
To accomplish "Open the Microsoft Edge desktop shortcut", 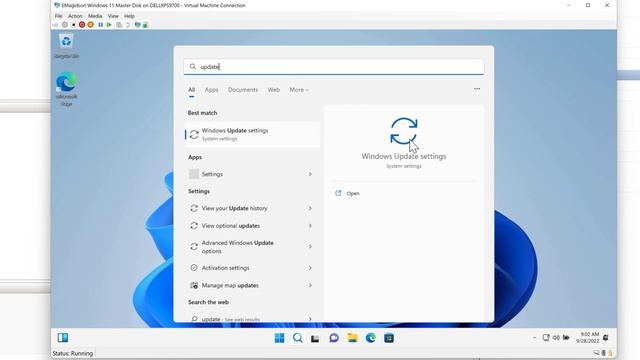I will point(66,89).
